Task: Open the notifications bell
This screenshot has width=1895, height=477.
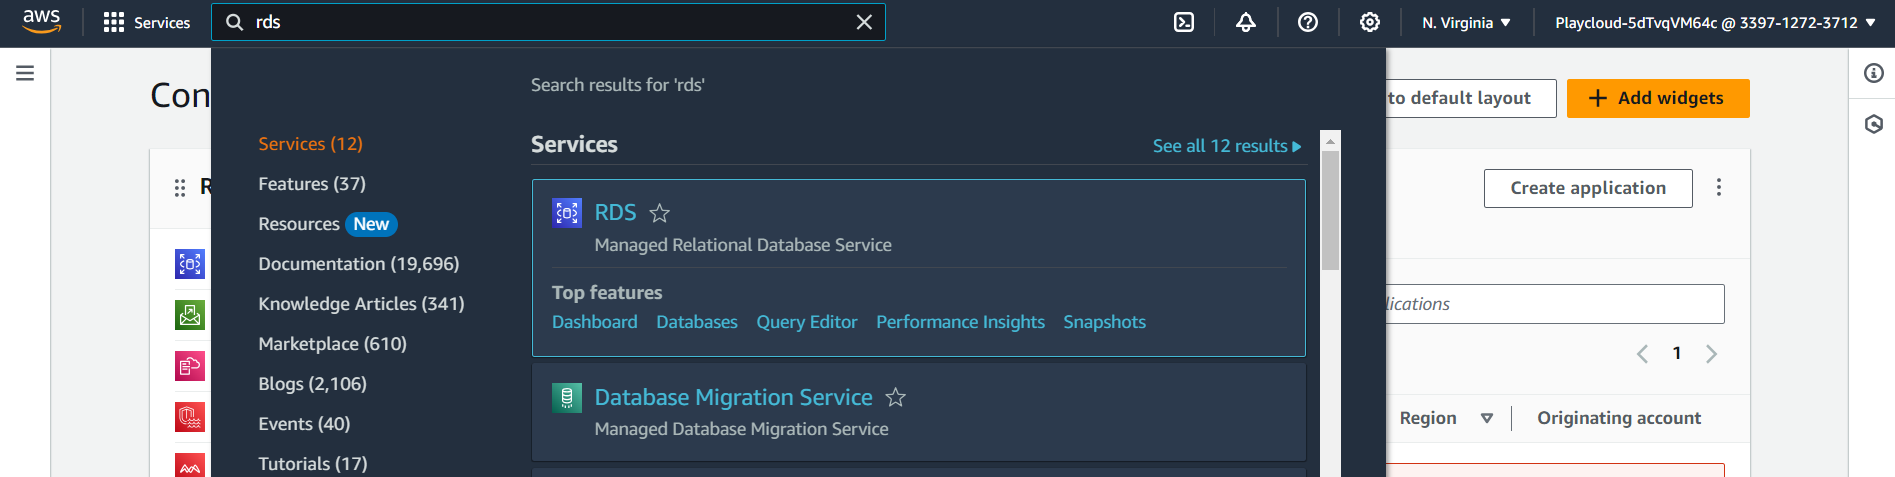Action: 1246,22
